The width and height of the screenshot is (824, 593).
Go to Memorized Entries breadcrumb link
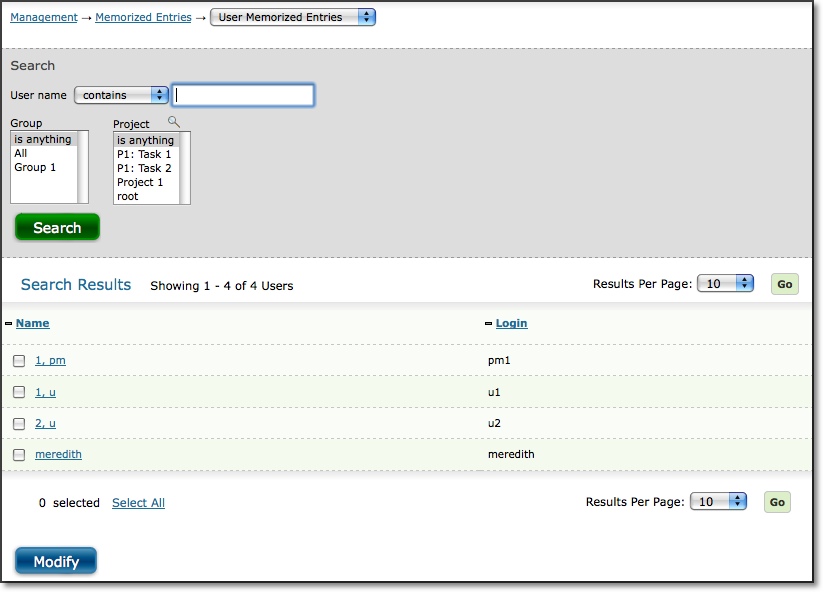(143, 17)
